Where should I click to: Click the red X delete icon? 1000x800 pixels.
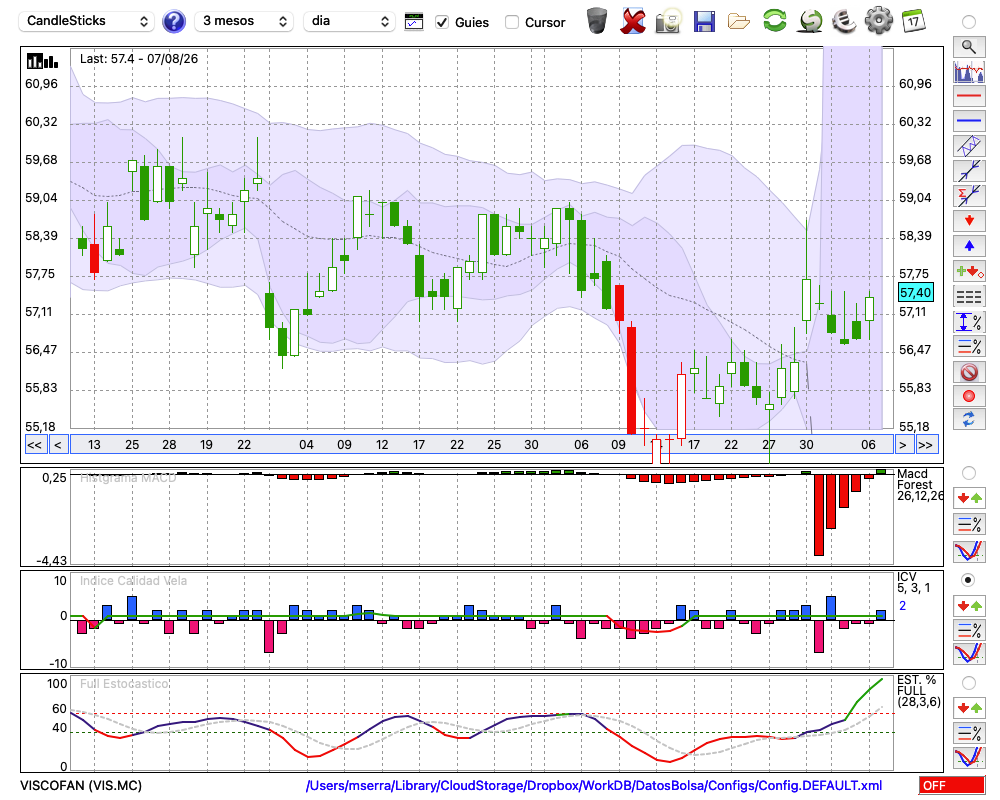click(x=633, y=21)
